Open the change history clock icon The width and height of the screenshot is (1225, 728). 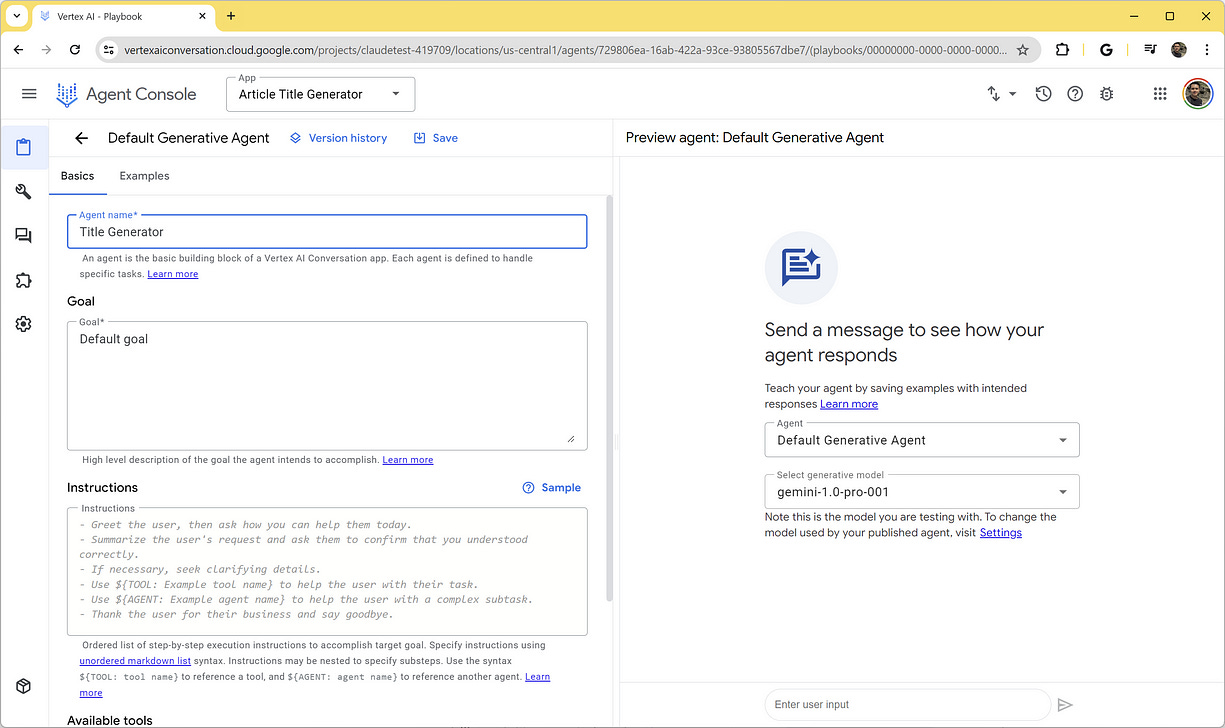pyautogui.click(x=1043, y=93)
